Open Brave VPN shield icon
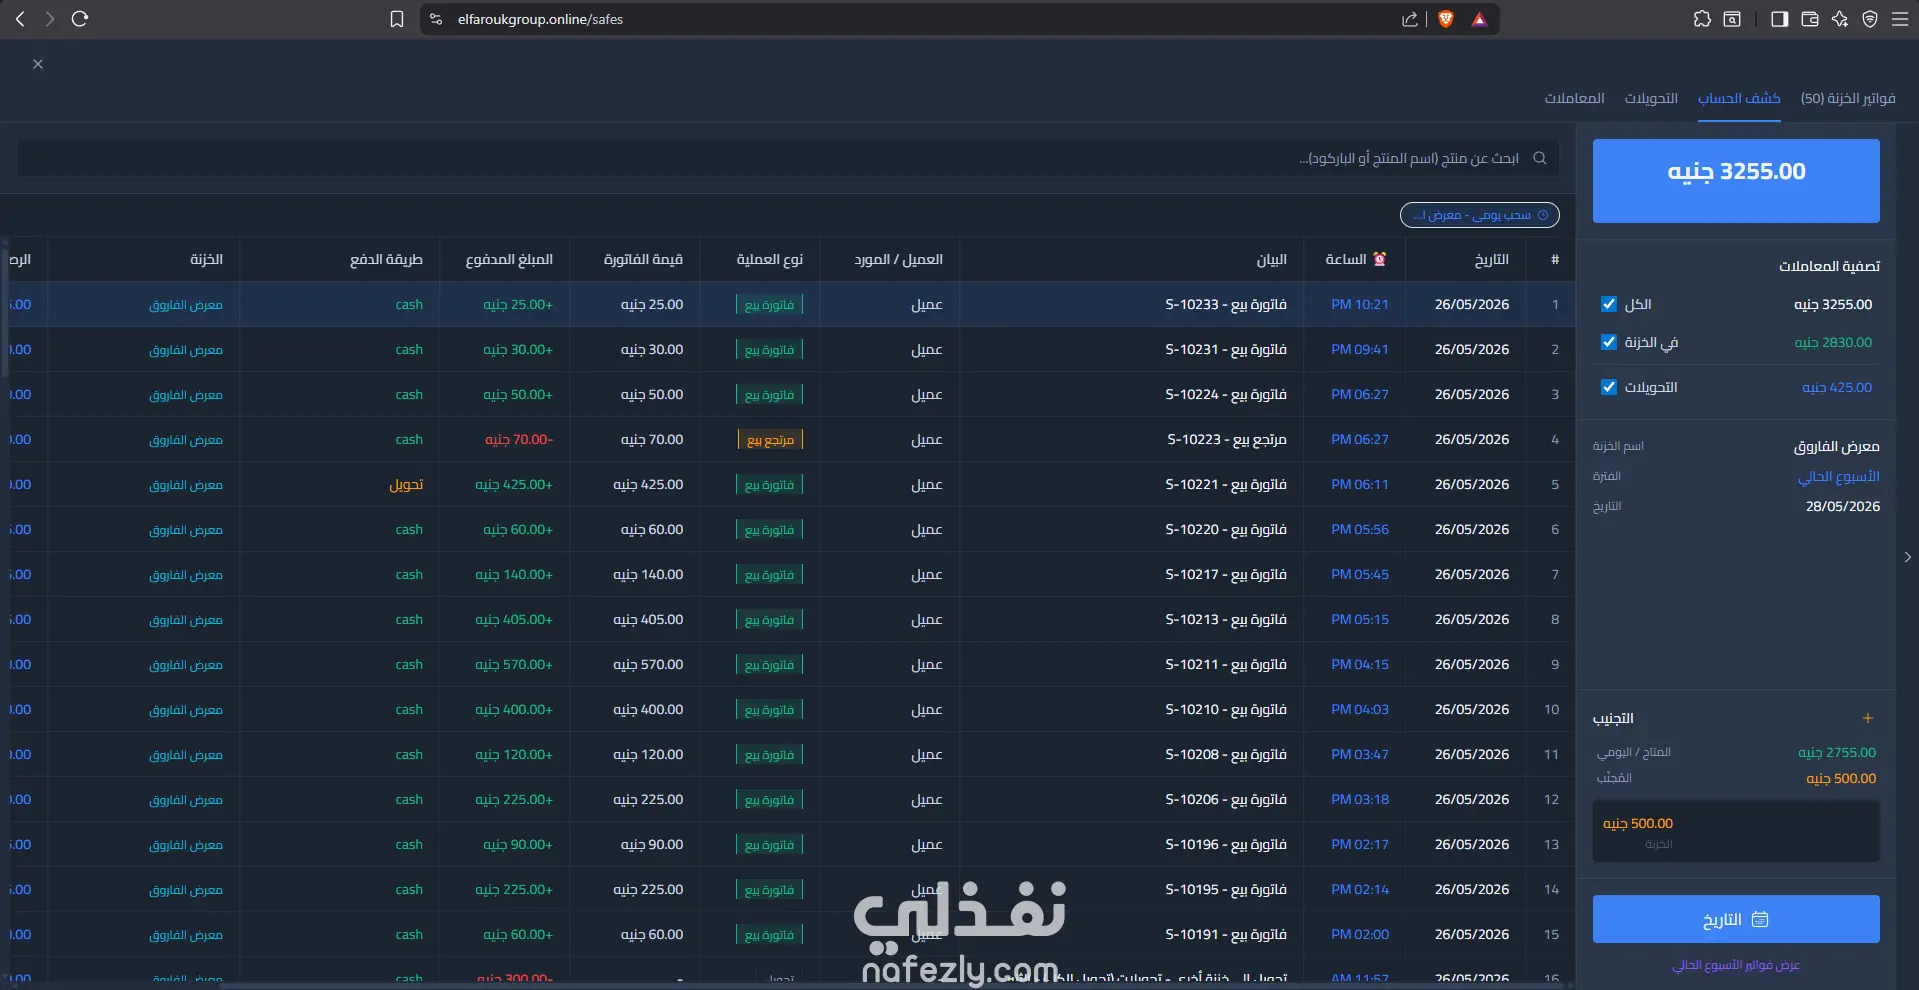The width and height of the screenshot is (1919, 990). tap(1870, 19)
